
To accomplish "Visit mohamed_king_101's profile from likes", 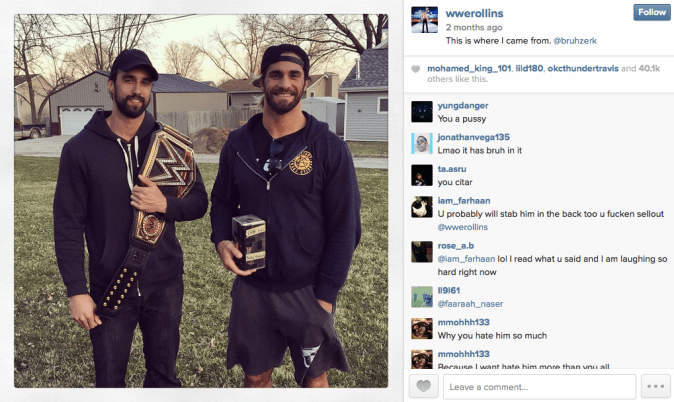I will click(469, 68).
